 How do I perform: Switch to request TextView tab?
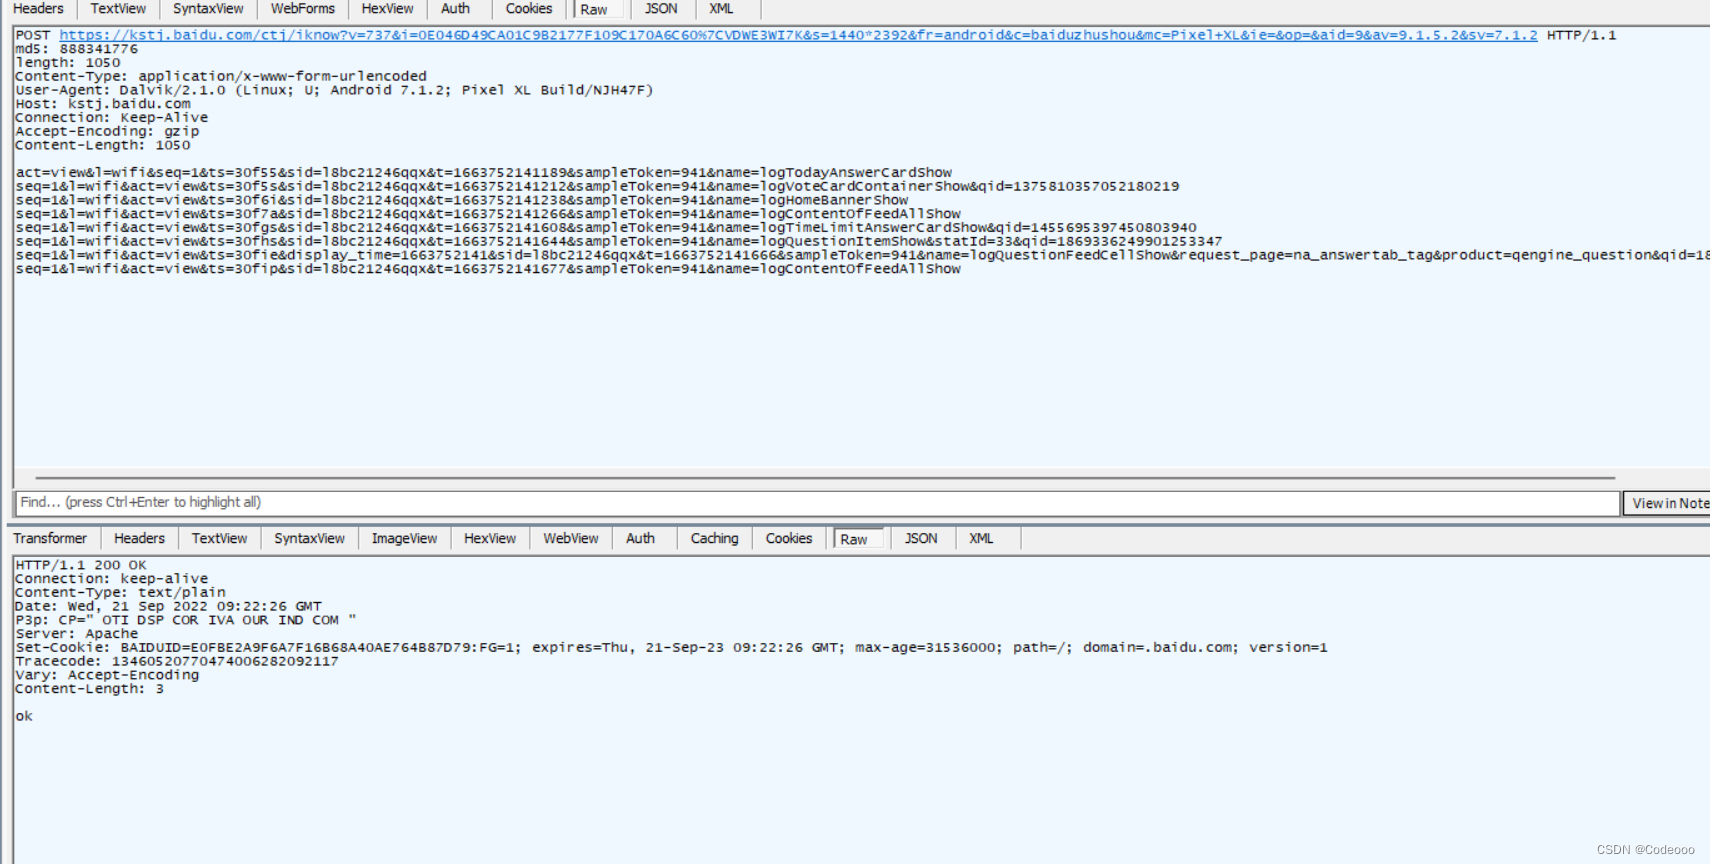point(118,9)
